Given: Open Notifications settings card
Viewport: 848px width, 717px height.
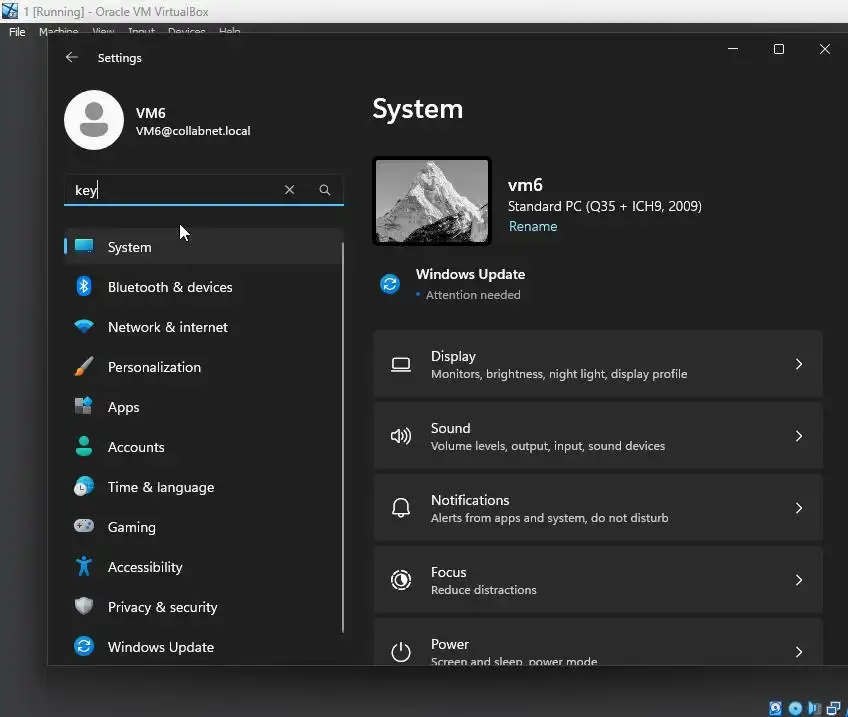Looking at the screenshot, I should pyautogui.click(x=598, y=508).
